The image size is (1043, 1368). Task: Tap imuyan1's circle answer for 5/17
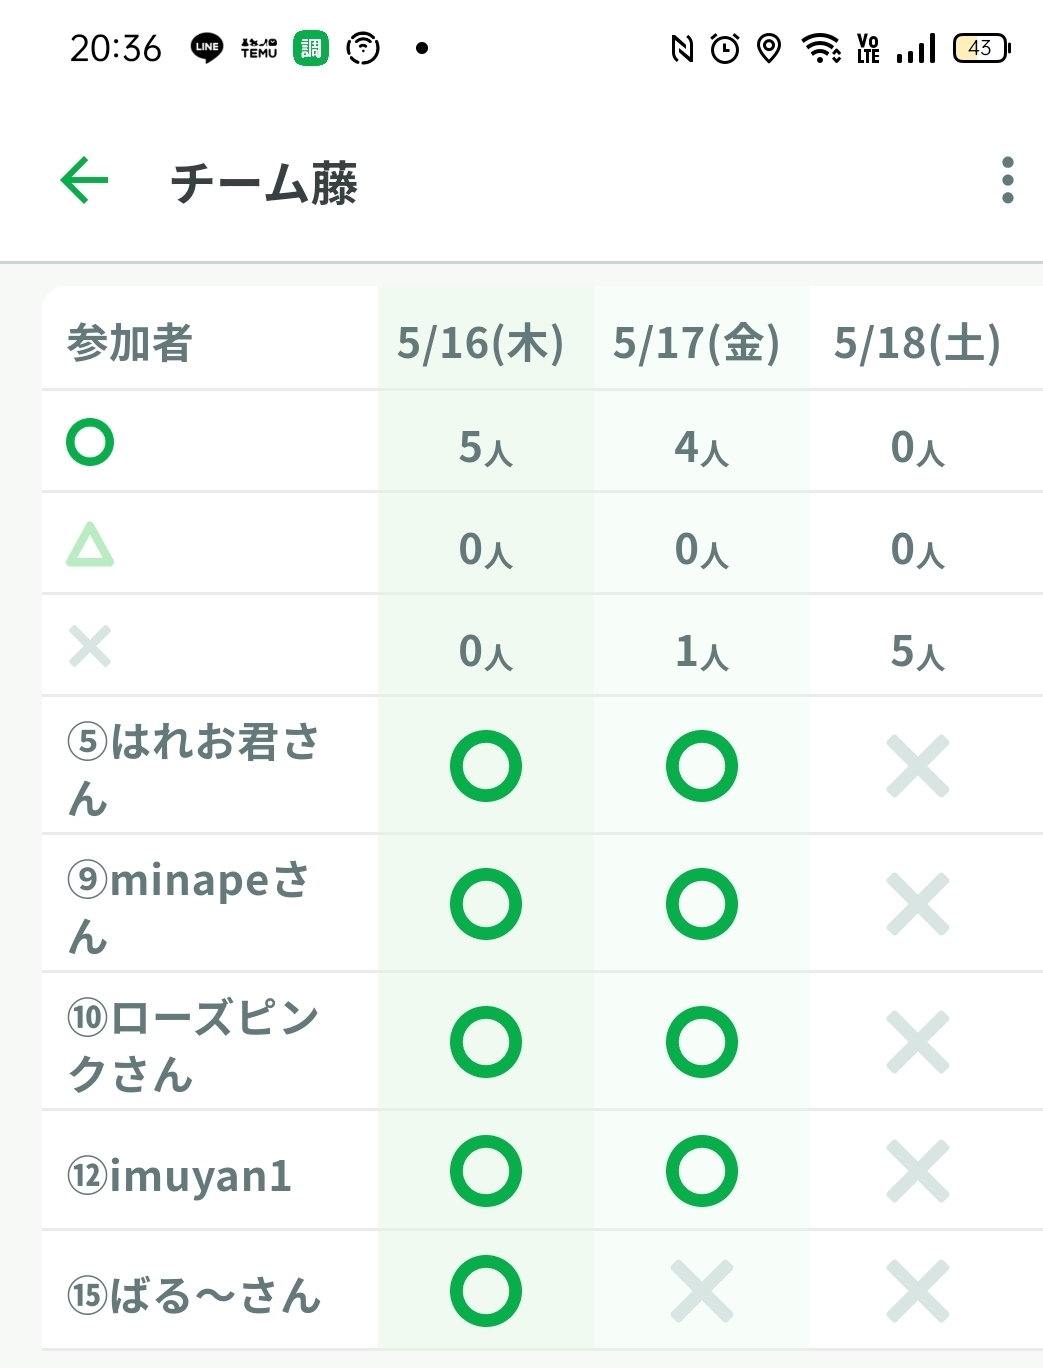(x=702, y=1171)
